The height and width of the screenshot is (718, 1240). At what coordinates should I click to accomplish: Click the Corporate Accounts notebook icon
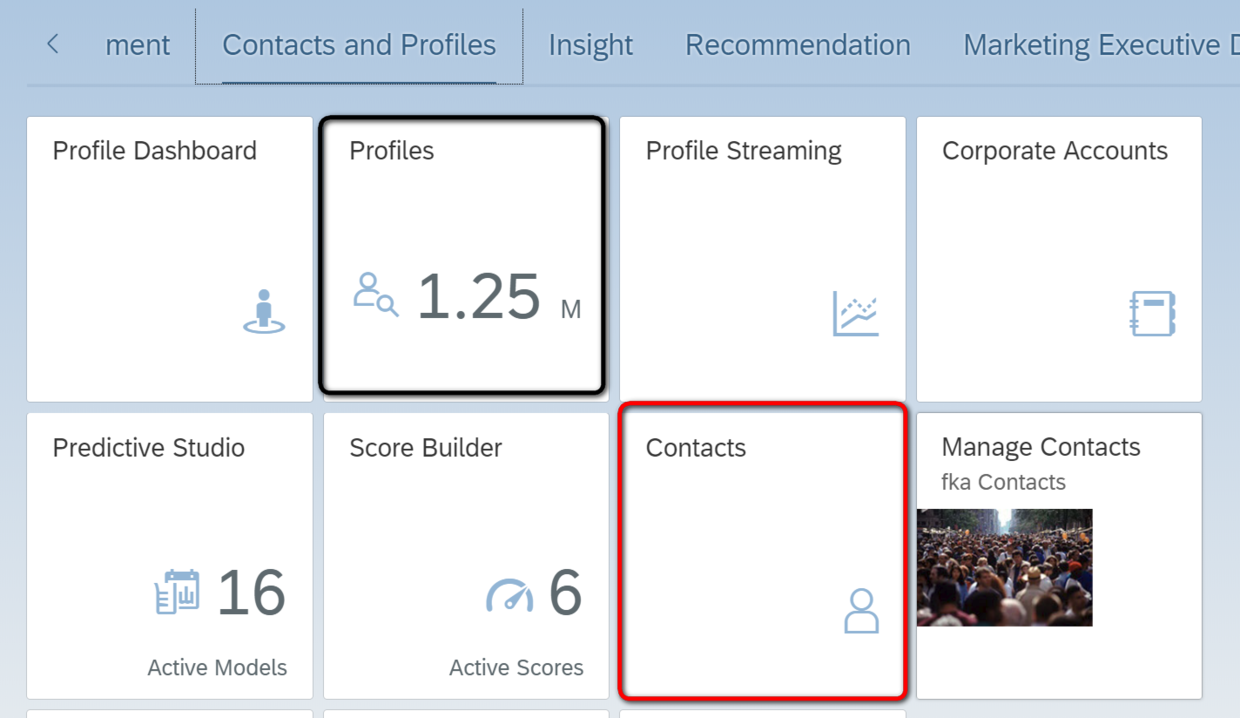click(1152, 313)
